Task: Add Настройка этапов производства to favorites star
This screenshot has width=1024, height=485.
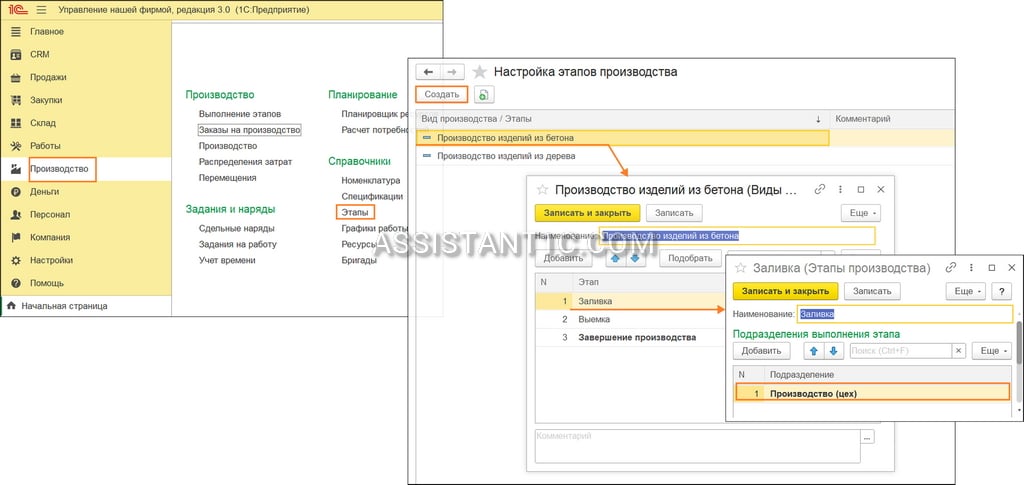Action: point(480,72)
